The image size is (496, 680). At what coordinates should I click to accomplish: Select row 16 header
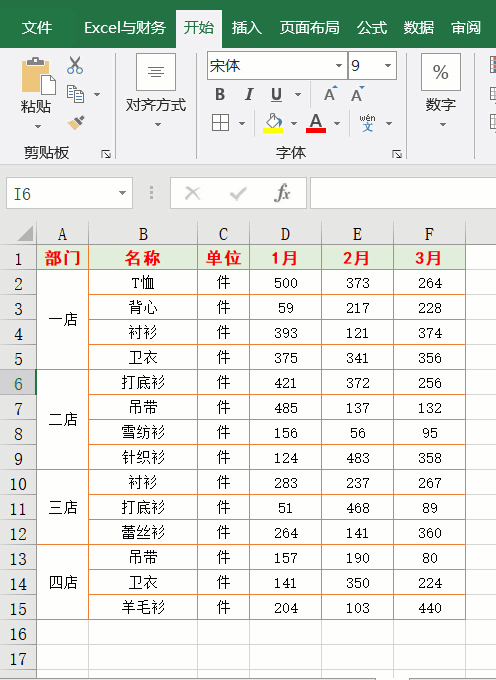click(18, 634)
